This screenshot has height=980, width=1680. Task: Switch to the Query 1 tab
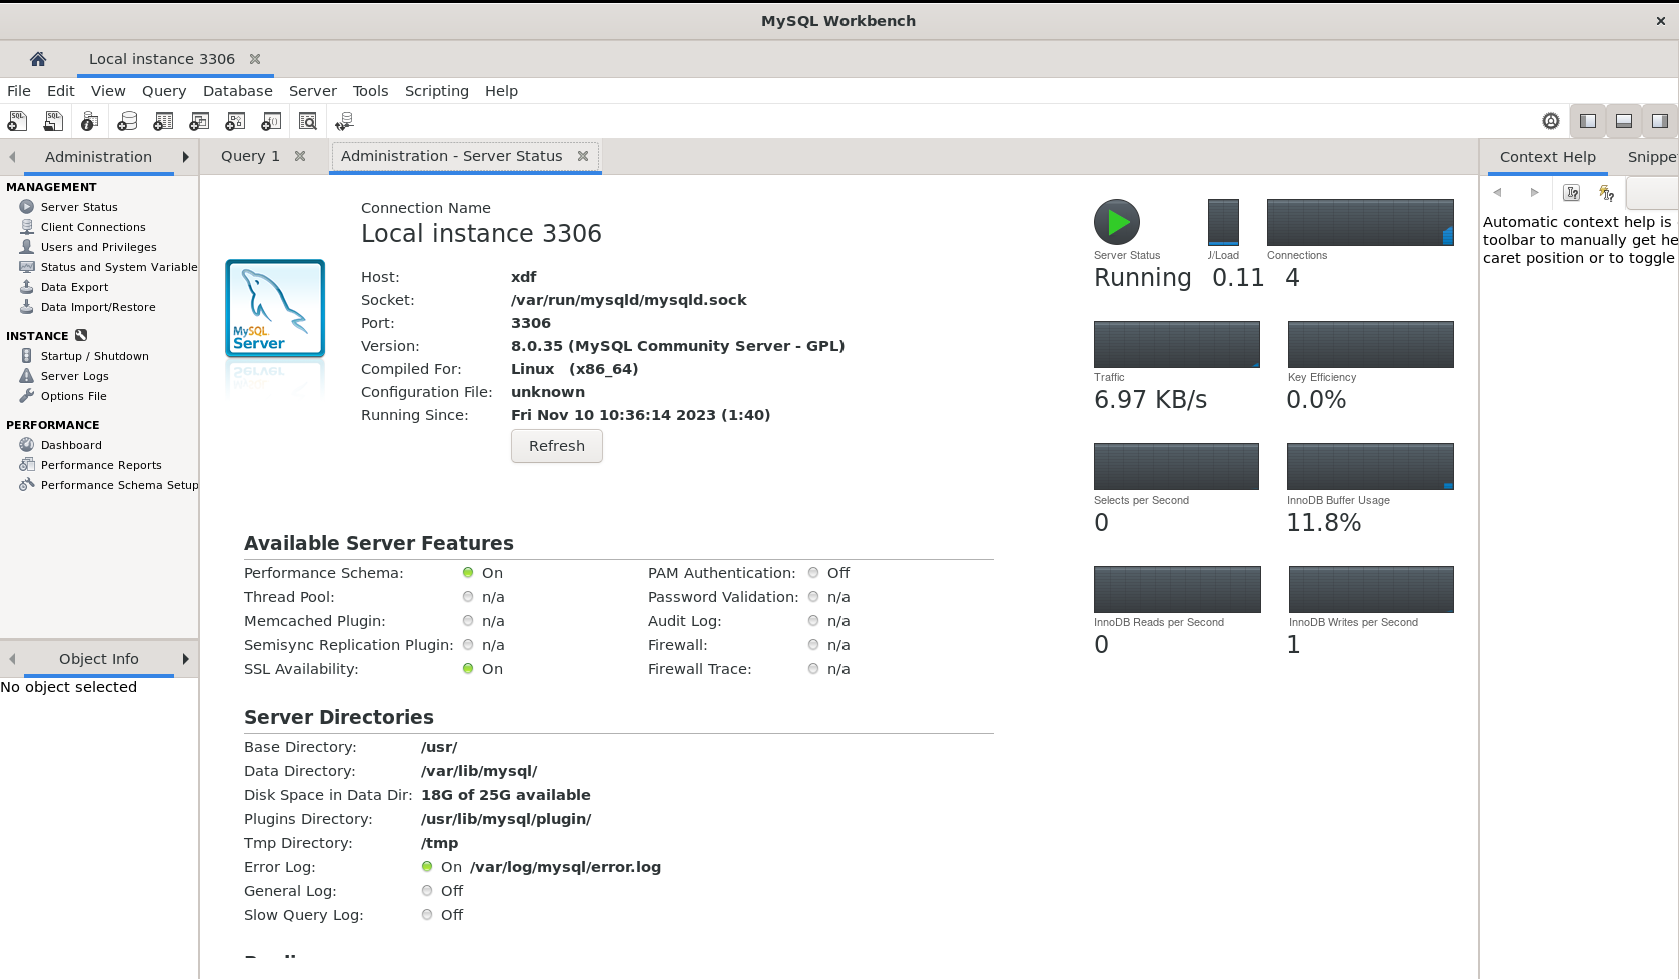pos(250,156)
